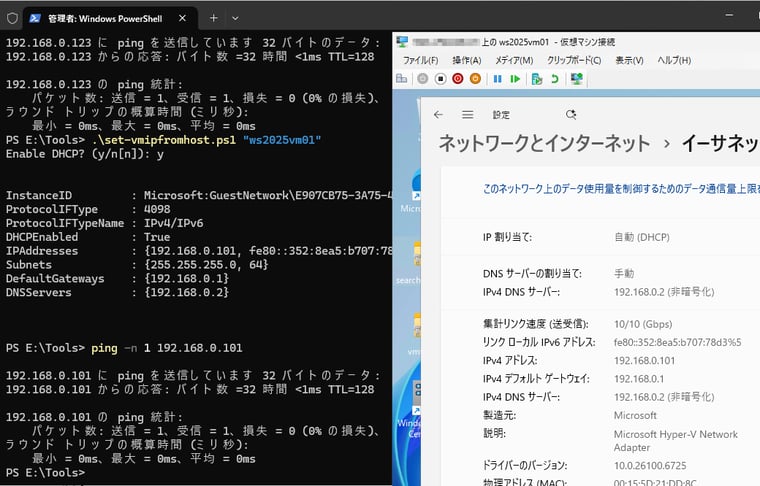Click the DNSServers {192.168.0.2} row
Image resolution: width=760 pixels, height=486 pixels.
pyautogui.click(x=117, y=293)
